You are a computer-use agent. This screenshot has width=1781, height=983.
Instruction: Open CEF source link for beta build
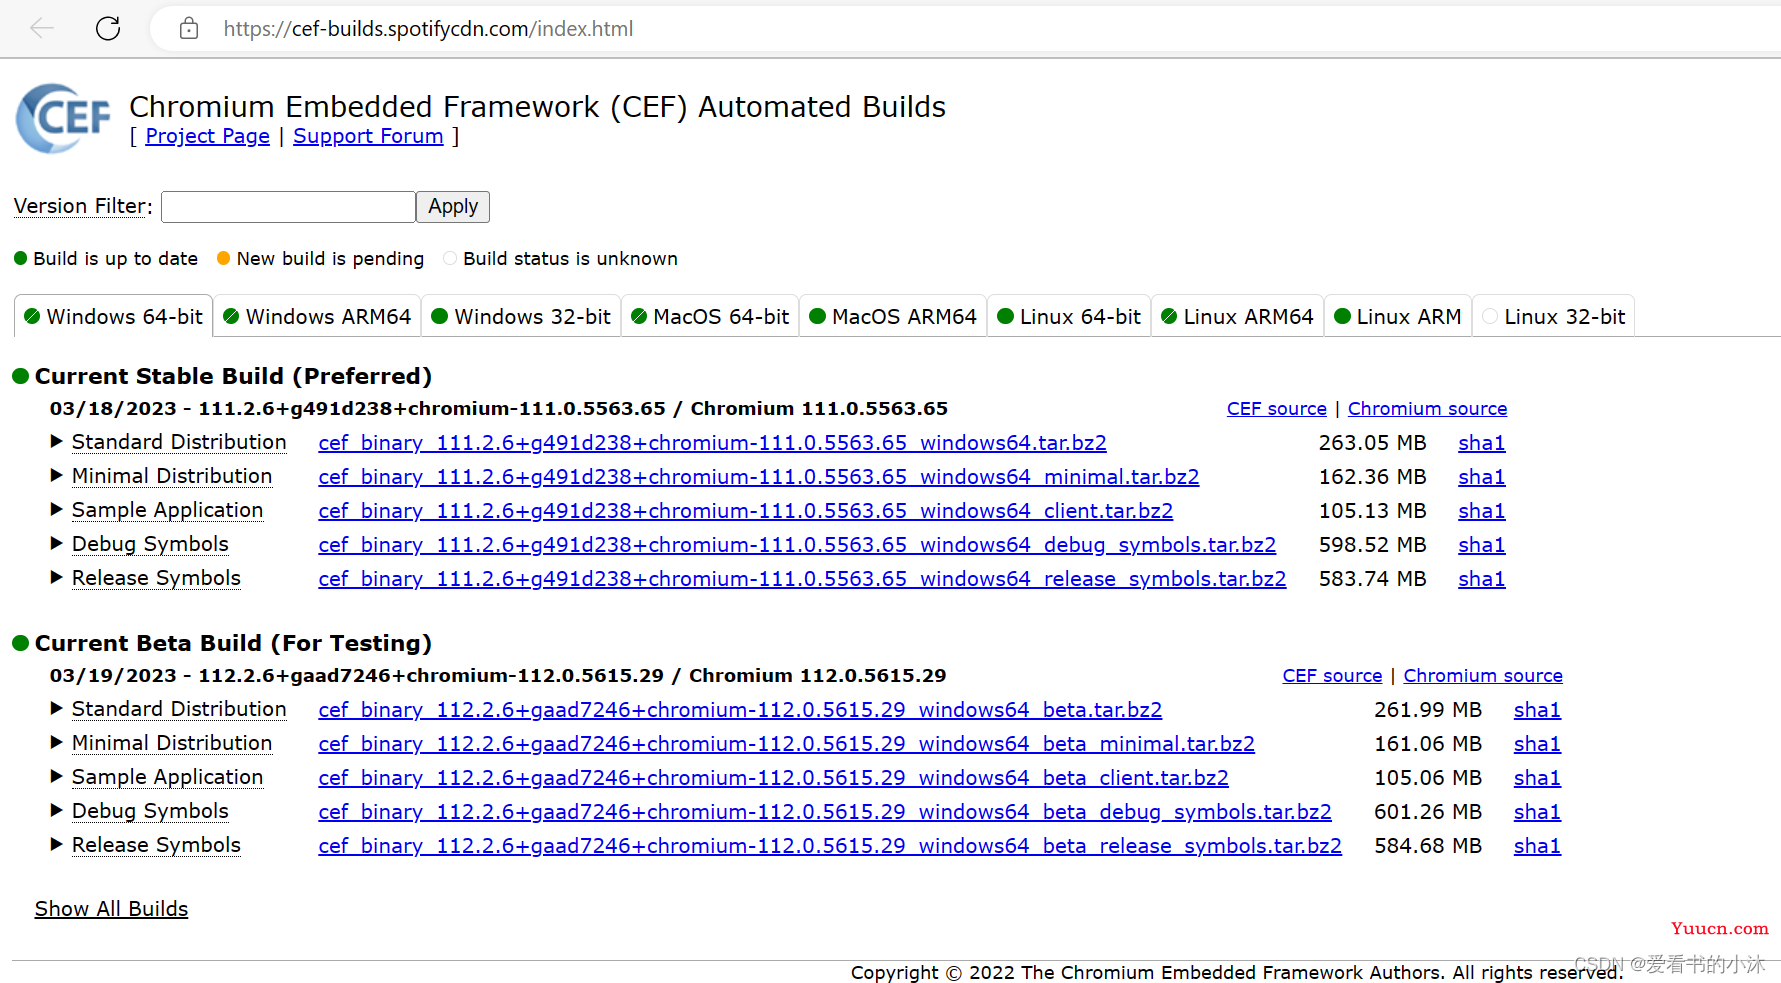[x=1332, y=676]
